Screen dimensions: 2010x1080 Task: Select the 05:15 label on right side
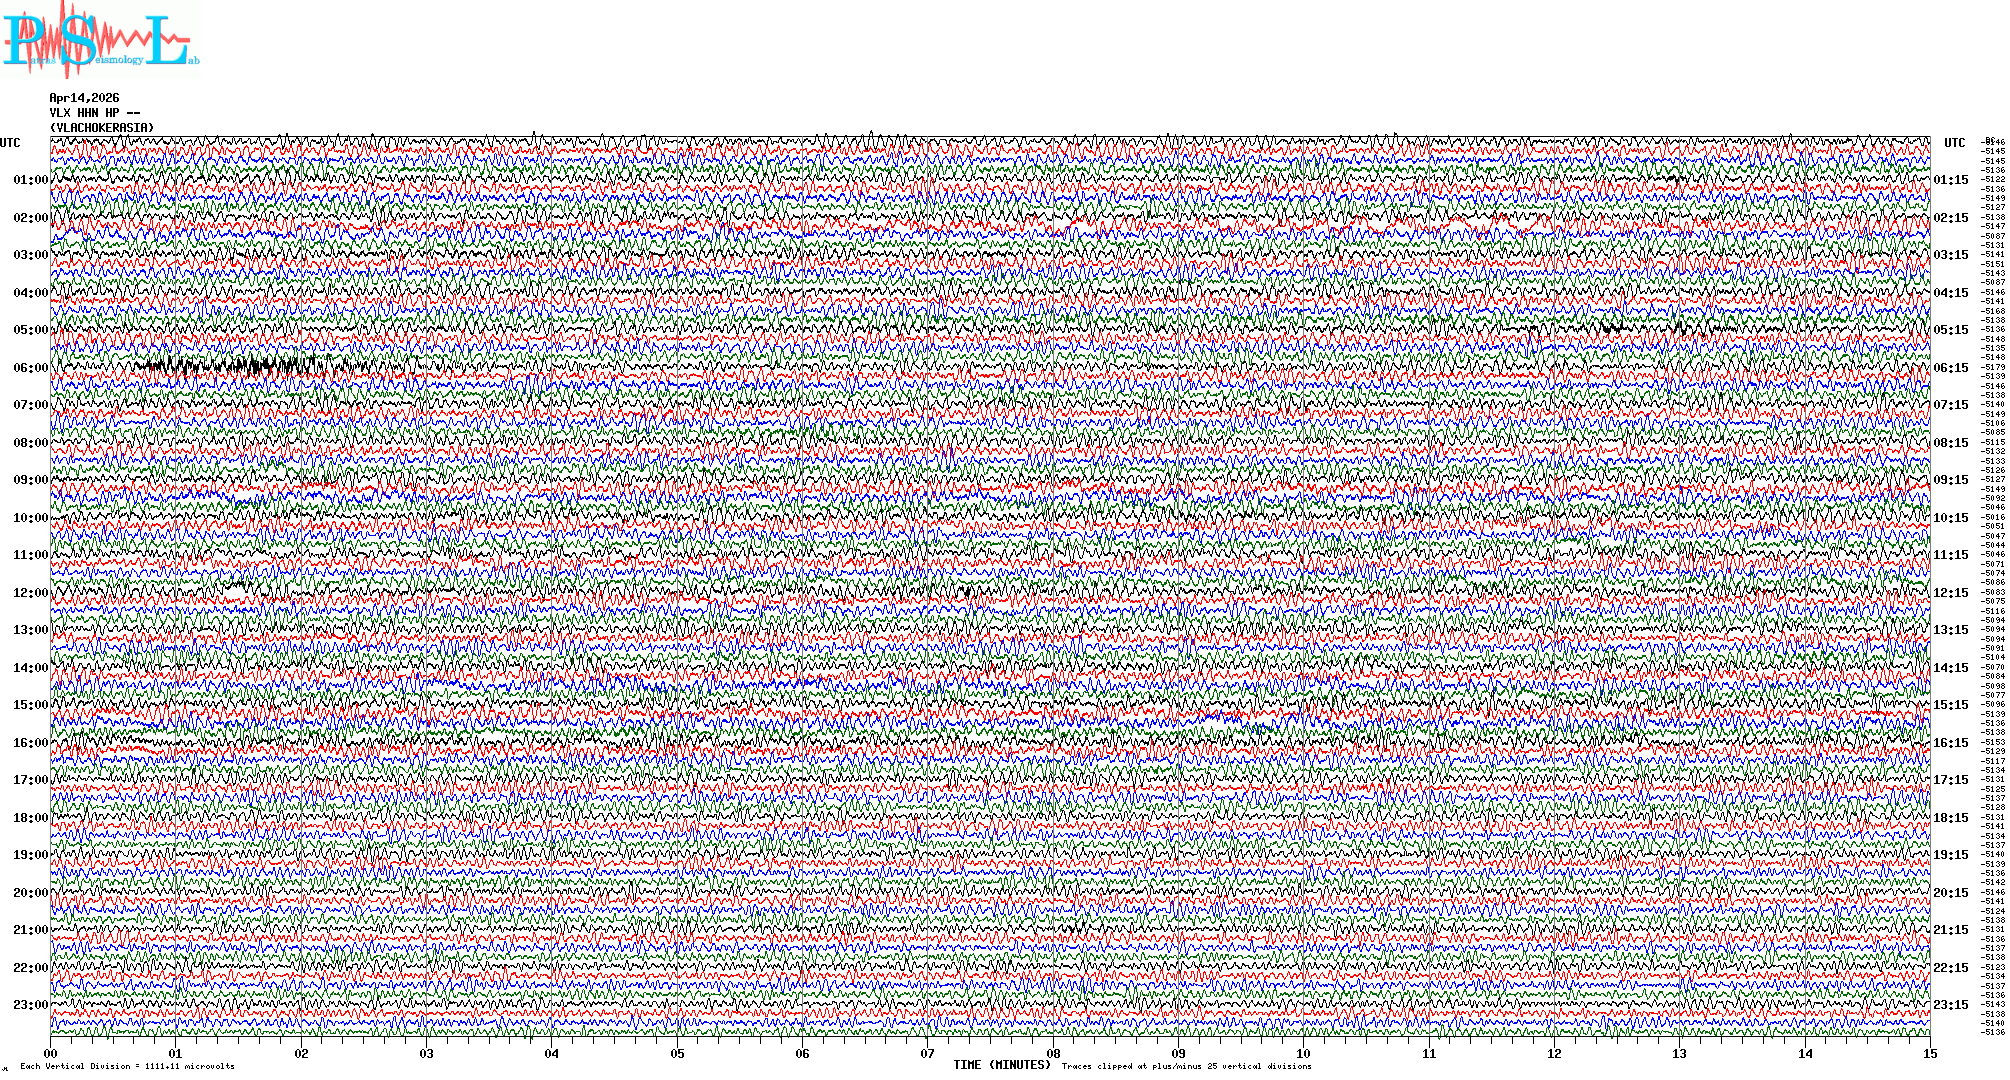[x=1950, y=330]
